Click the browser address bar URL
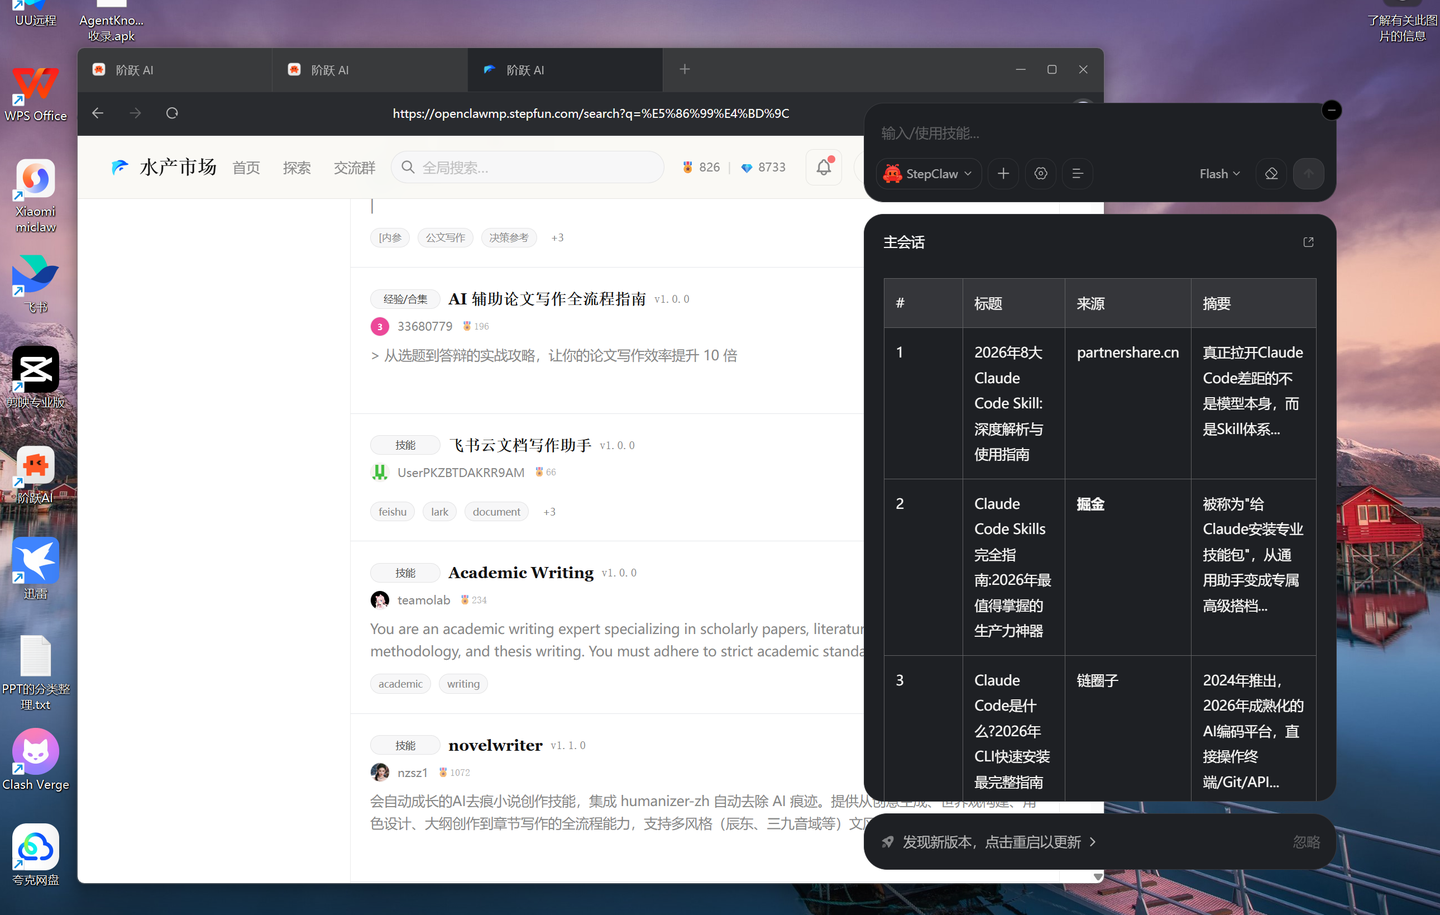Viewport: 1440px width, 915px height. pyautogui.click(x=591, y=113)
